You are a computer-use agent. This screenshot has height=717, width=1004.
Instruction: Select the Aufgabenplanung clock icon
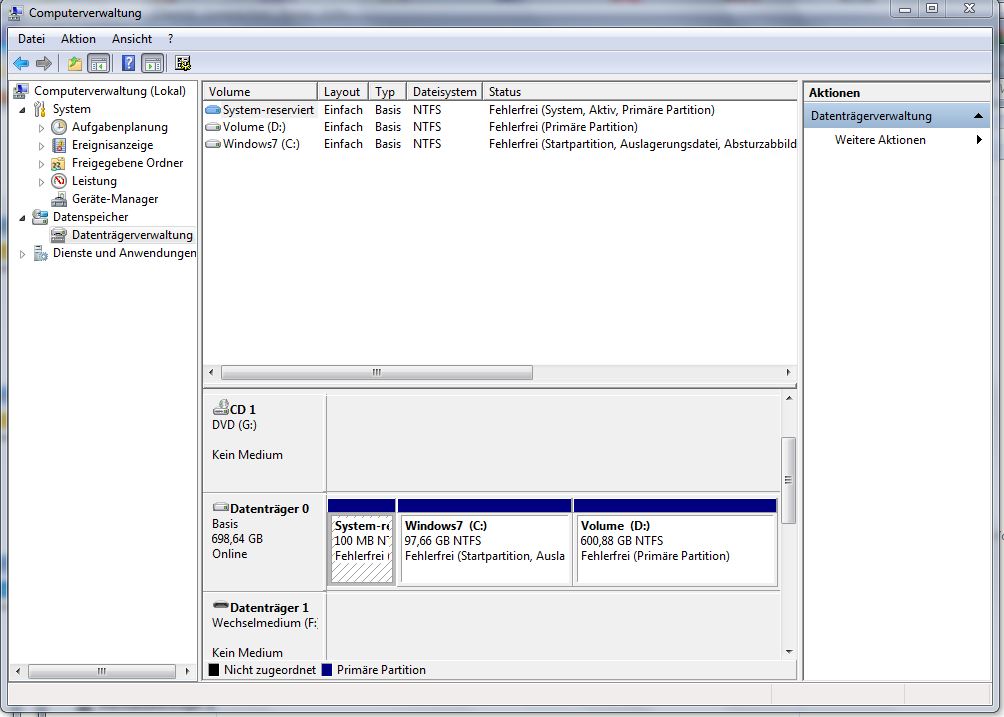coord(59,127)
